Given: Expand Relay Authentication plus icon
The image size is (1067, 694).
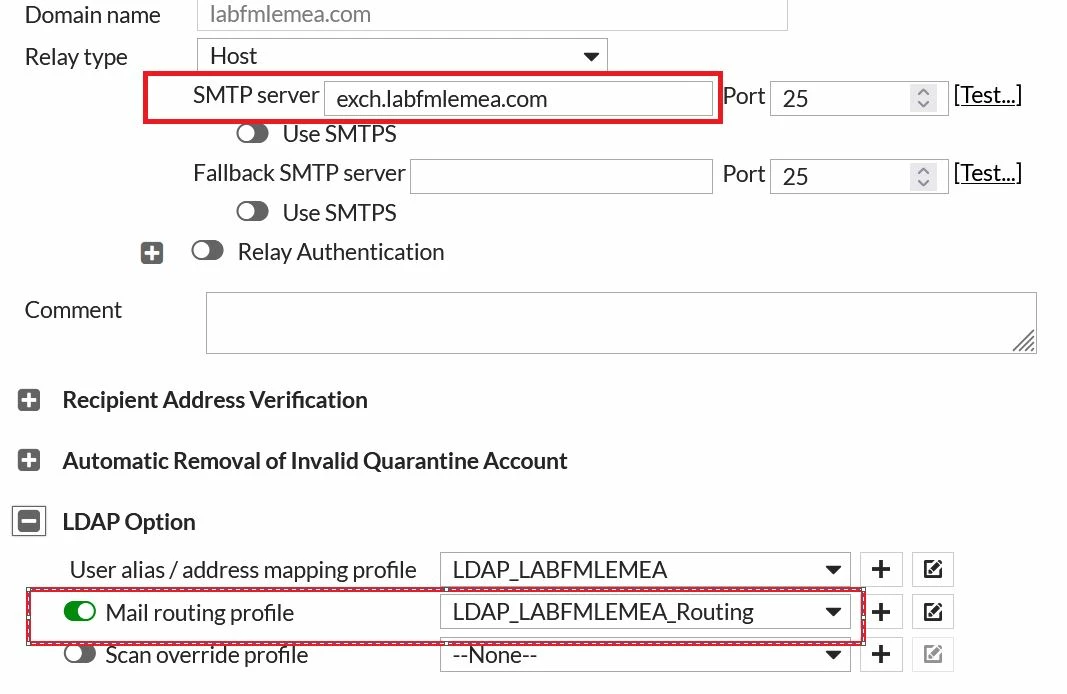Looking at the screenshot, I should click(152, 253).
